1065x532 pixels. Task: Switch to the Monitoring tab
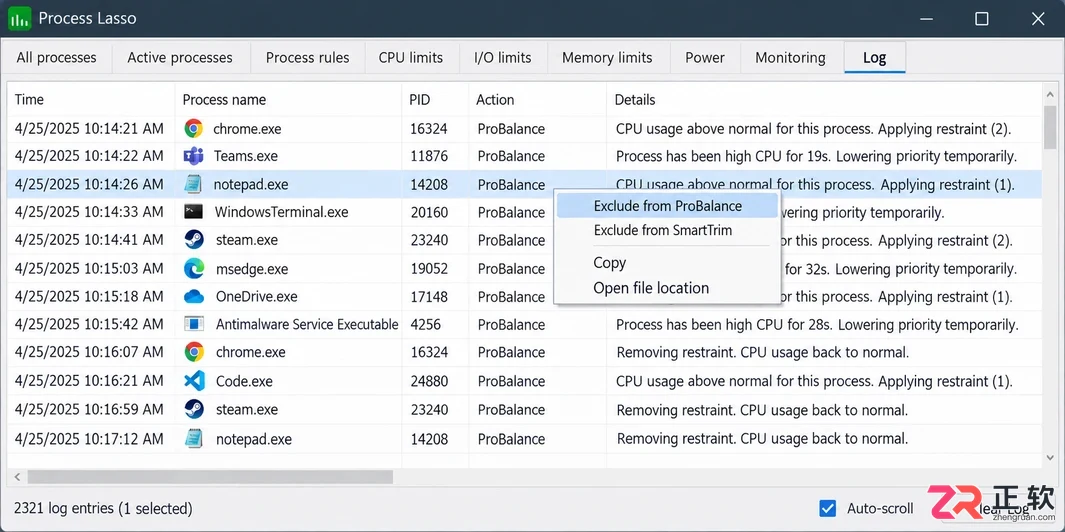tap(791, 58)
